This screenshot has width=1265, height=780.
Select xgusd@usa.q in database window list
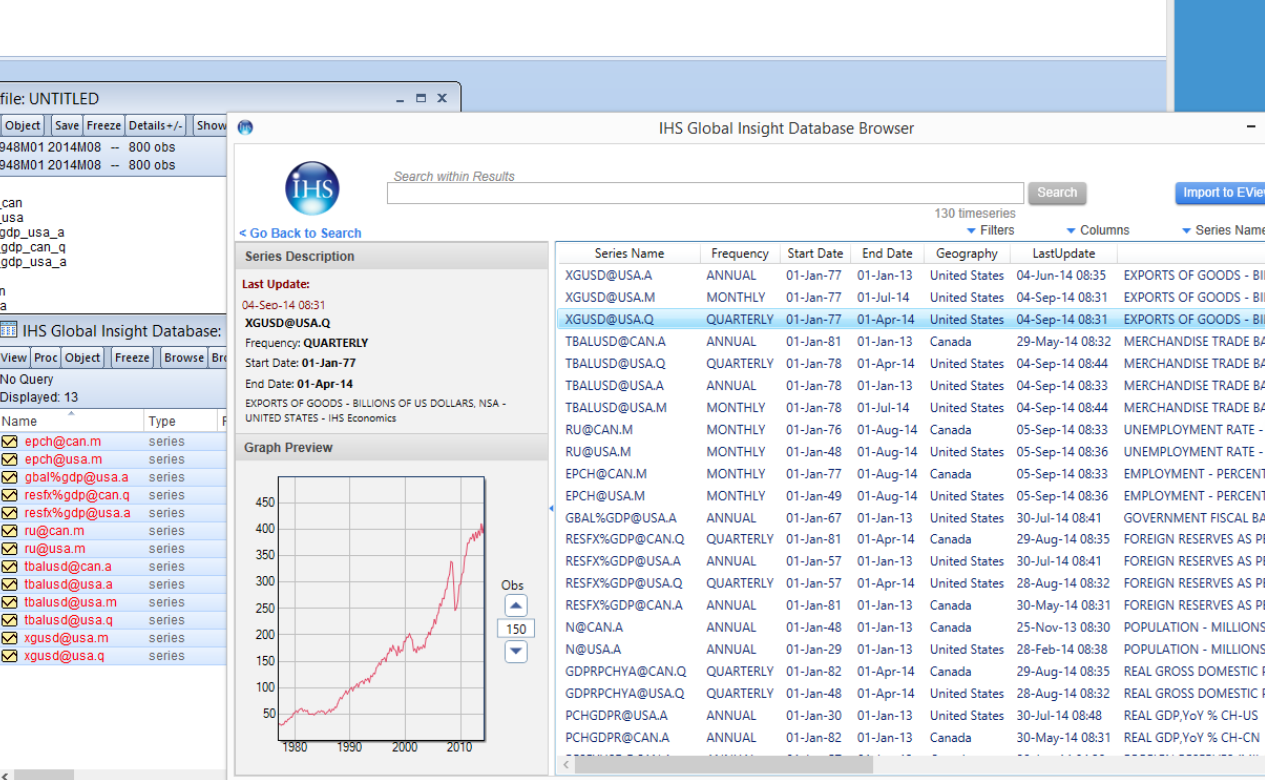(113, 656)
